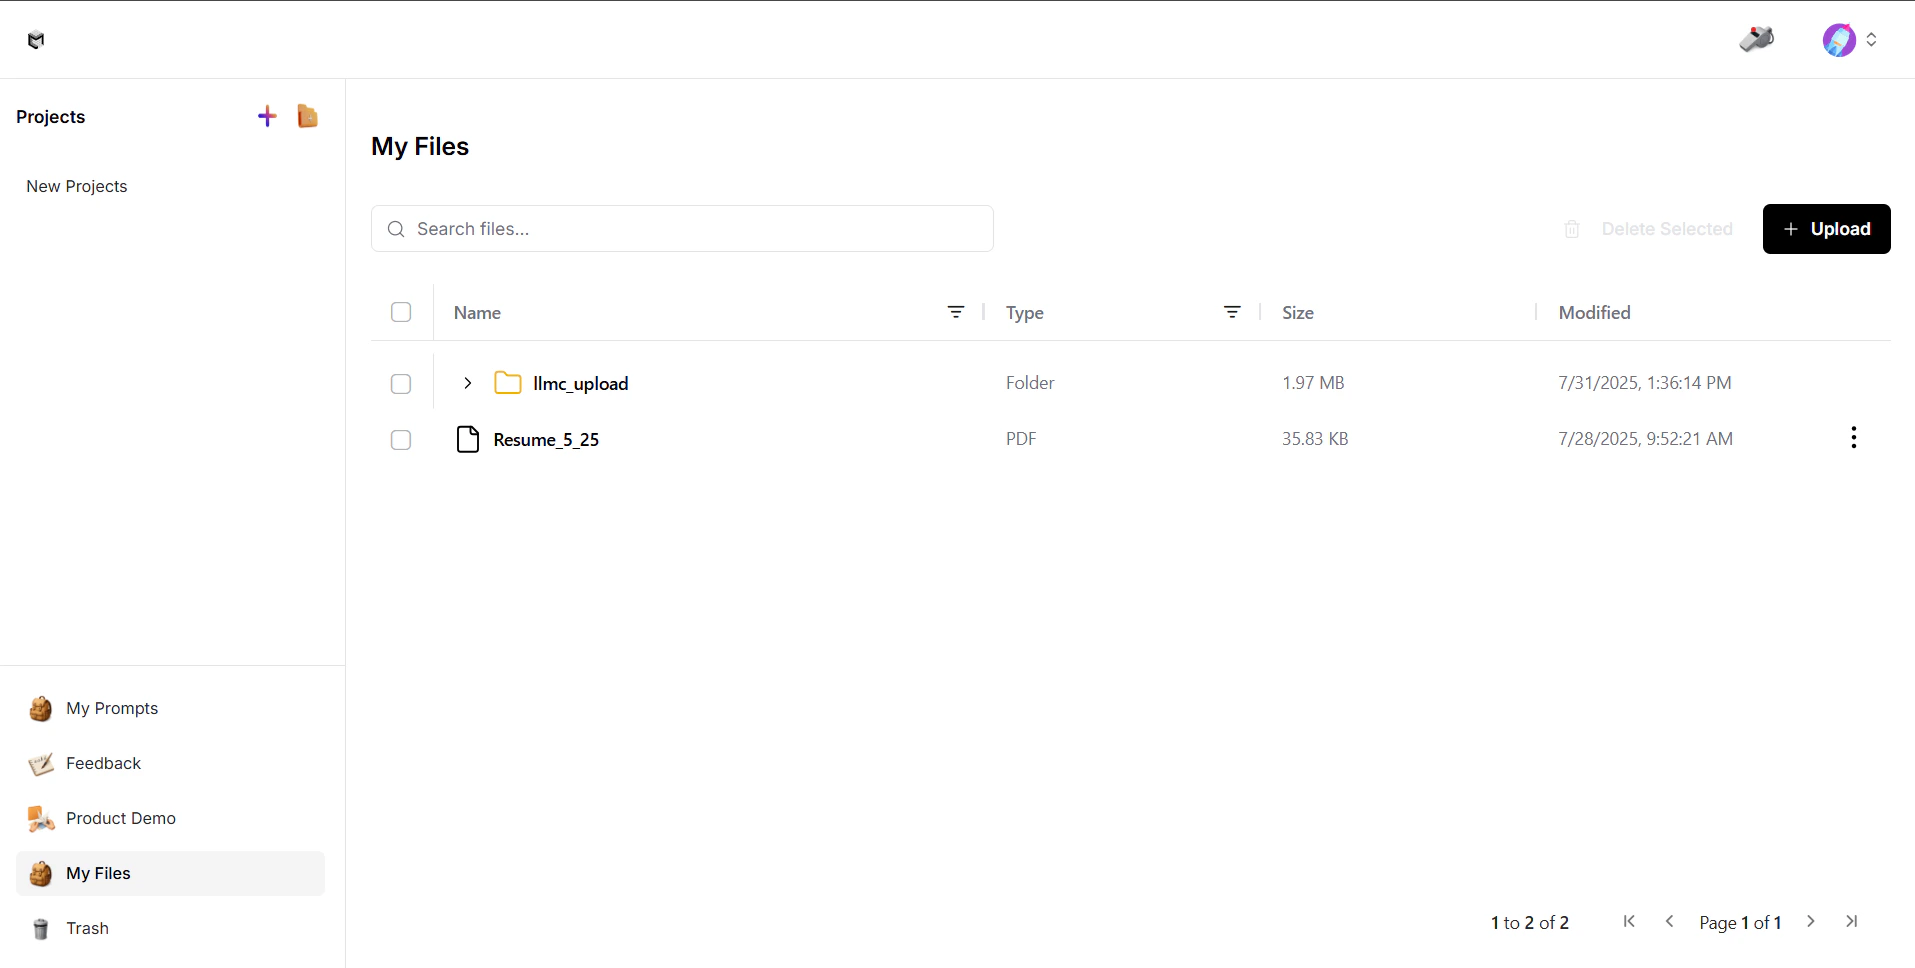Screen dimensions: 1915x968
Task: Click the rocket profile avatar
Action: click(1840, 40)
